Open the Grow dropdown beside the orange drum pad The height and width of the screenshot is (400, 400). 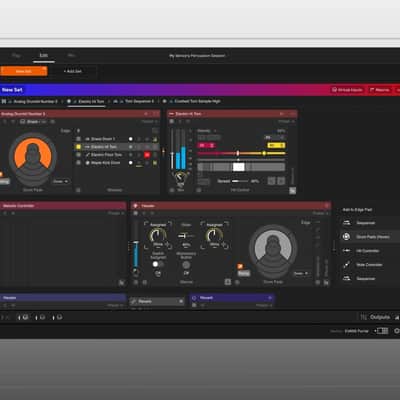61,181
